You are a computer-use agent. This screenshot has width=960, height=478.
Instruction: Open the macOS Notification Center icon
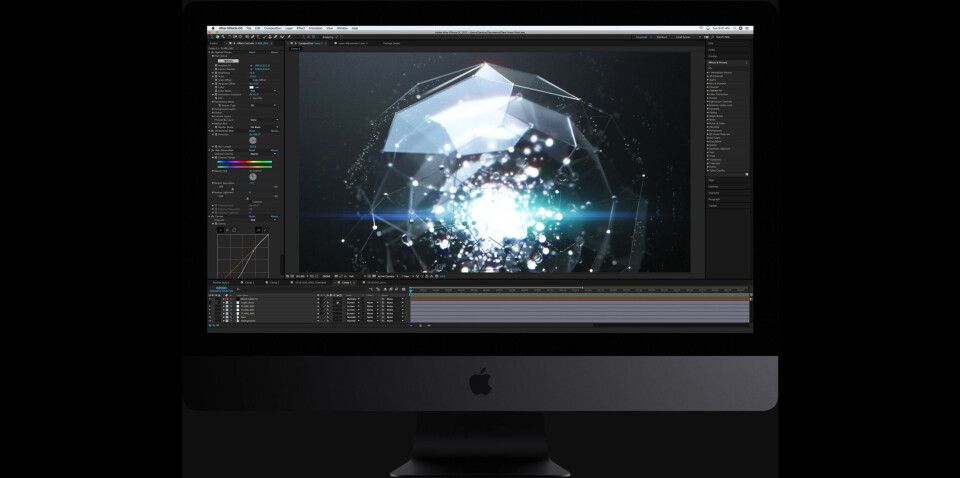click(747, 28)
